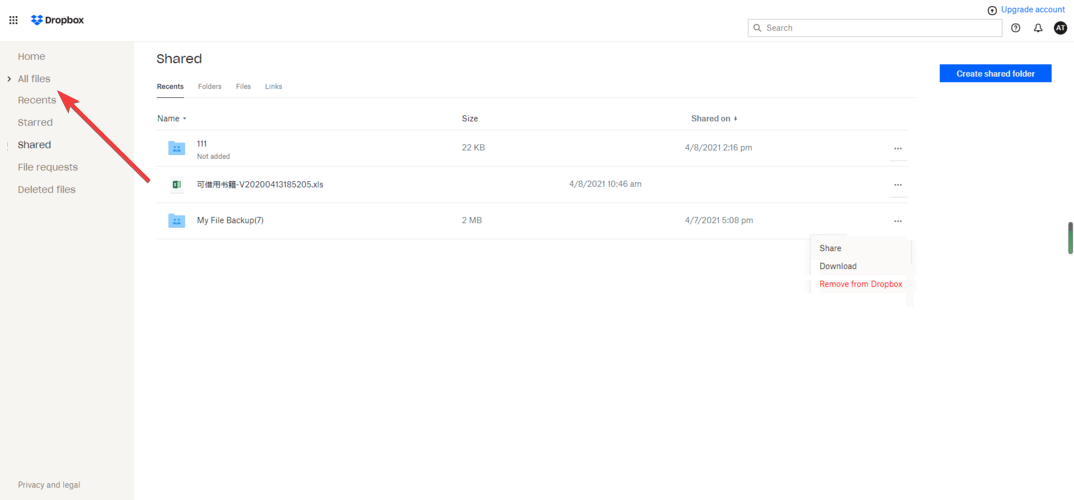The height and width of the screenshot is (500, 1074).
Task: Open the AT account avatar
Action: click(1060, 28)
